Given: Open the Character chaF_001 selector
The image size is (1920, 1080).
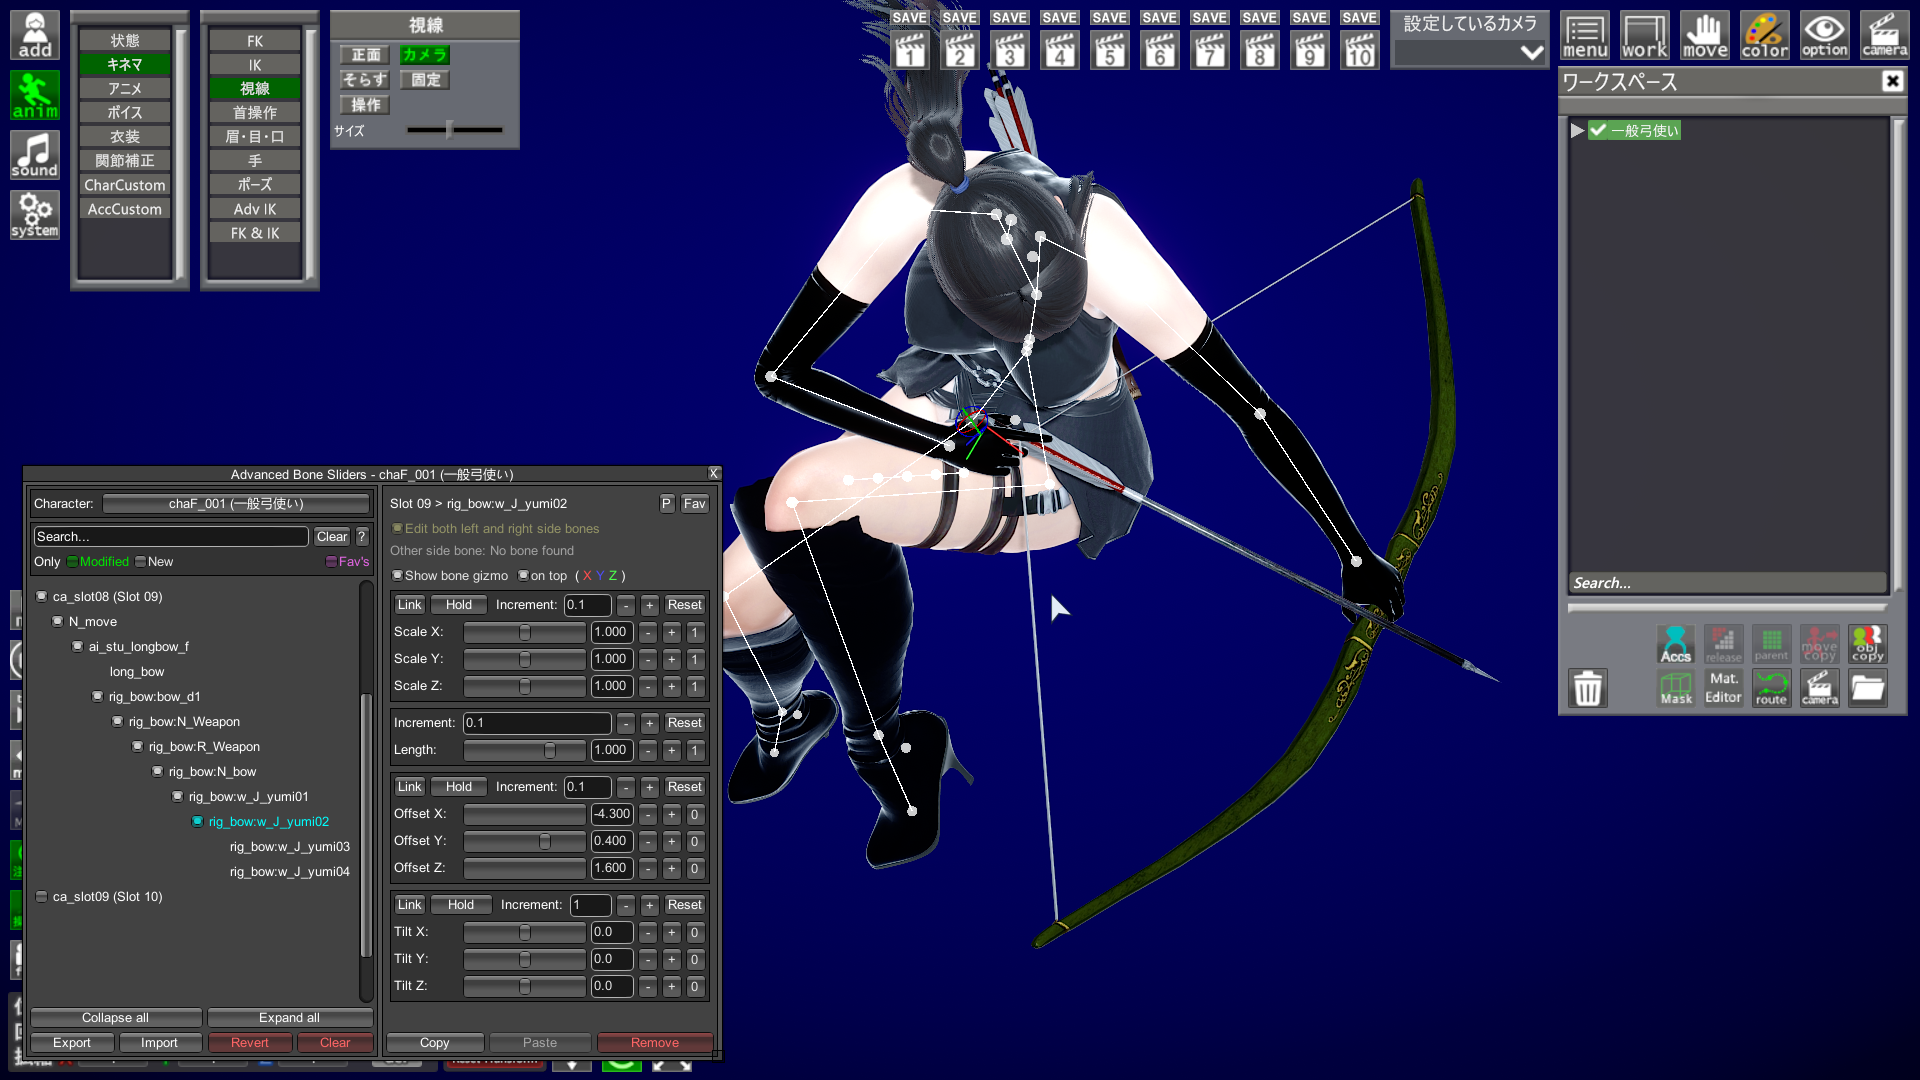Looking at the screenshot, I should tap(236, 504).
